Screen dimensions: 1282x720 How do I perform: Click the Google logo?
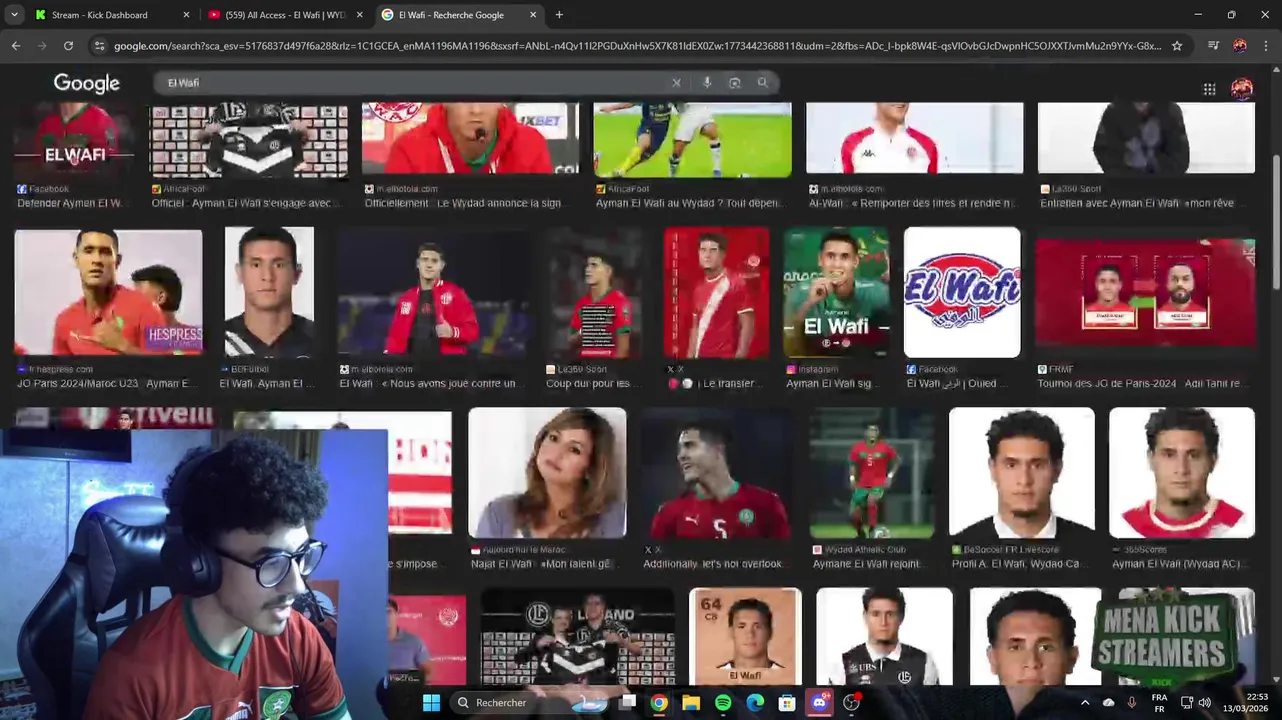click(86, 83)
